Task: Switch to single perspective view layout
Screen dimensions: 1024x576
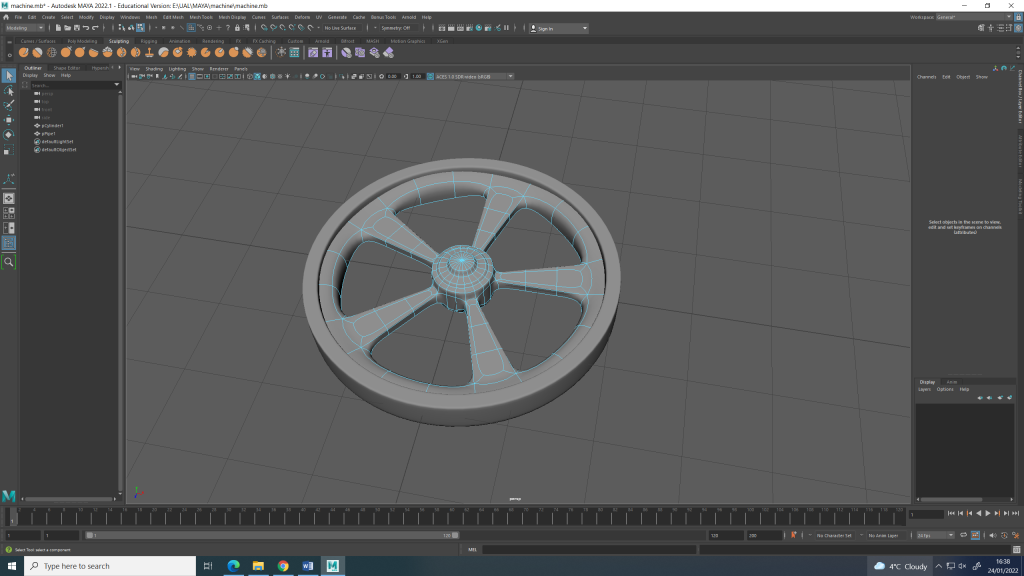Action: coord(8,198)
